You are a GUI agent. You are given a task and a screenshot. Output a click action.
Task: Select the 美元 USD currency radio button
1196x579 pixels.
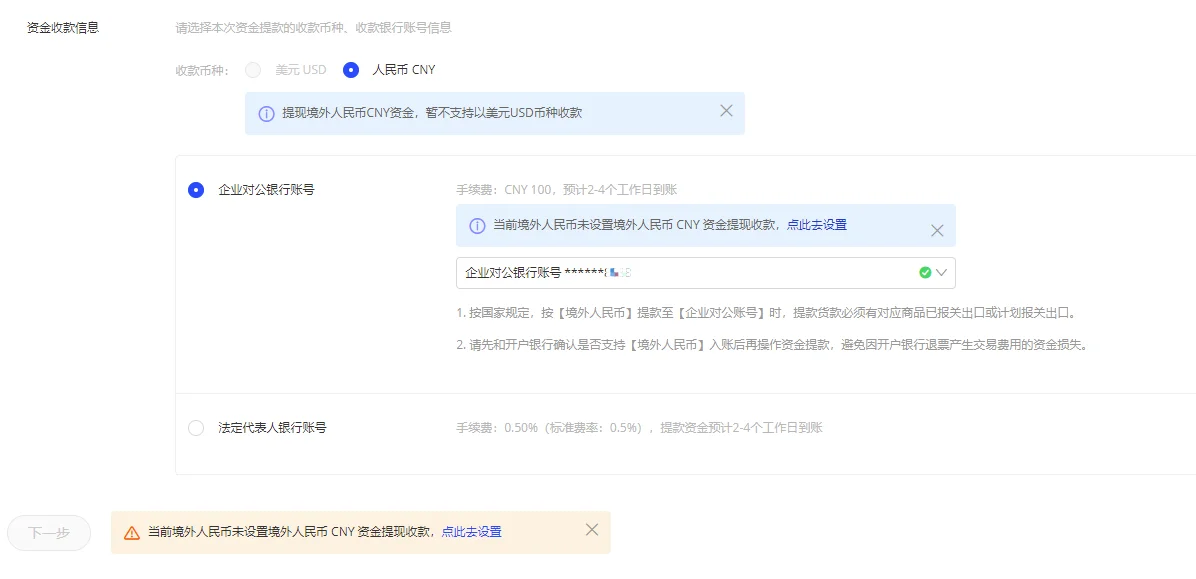[253, 70]
